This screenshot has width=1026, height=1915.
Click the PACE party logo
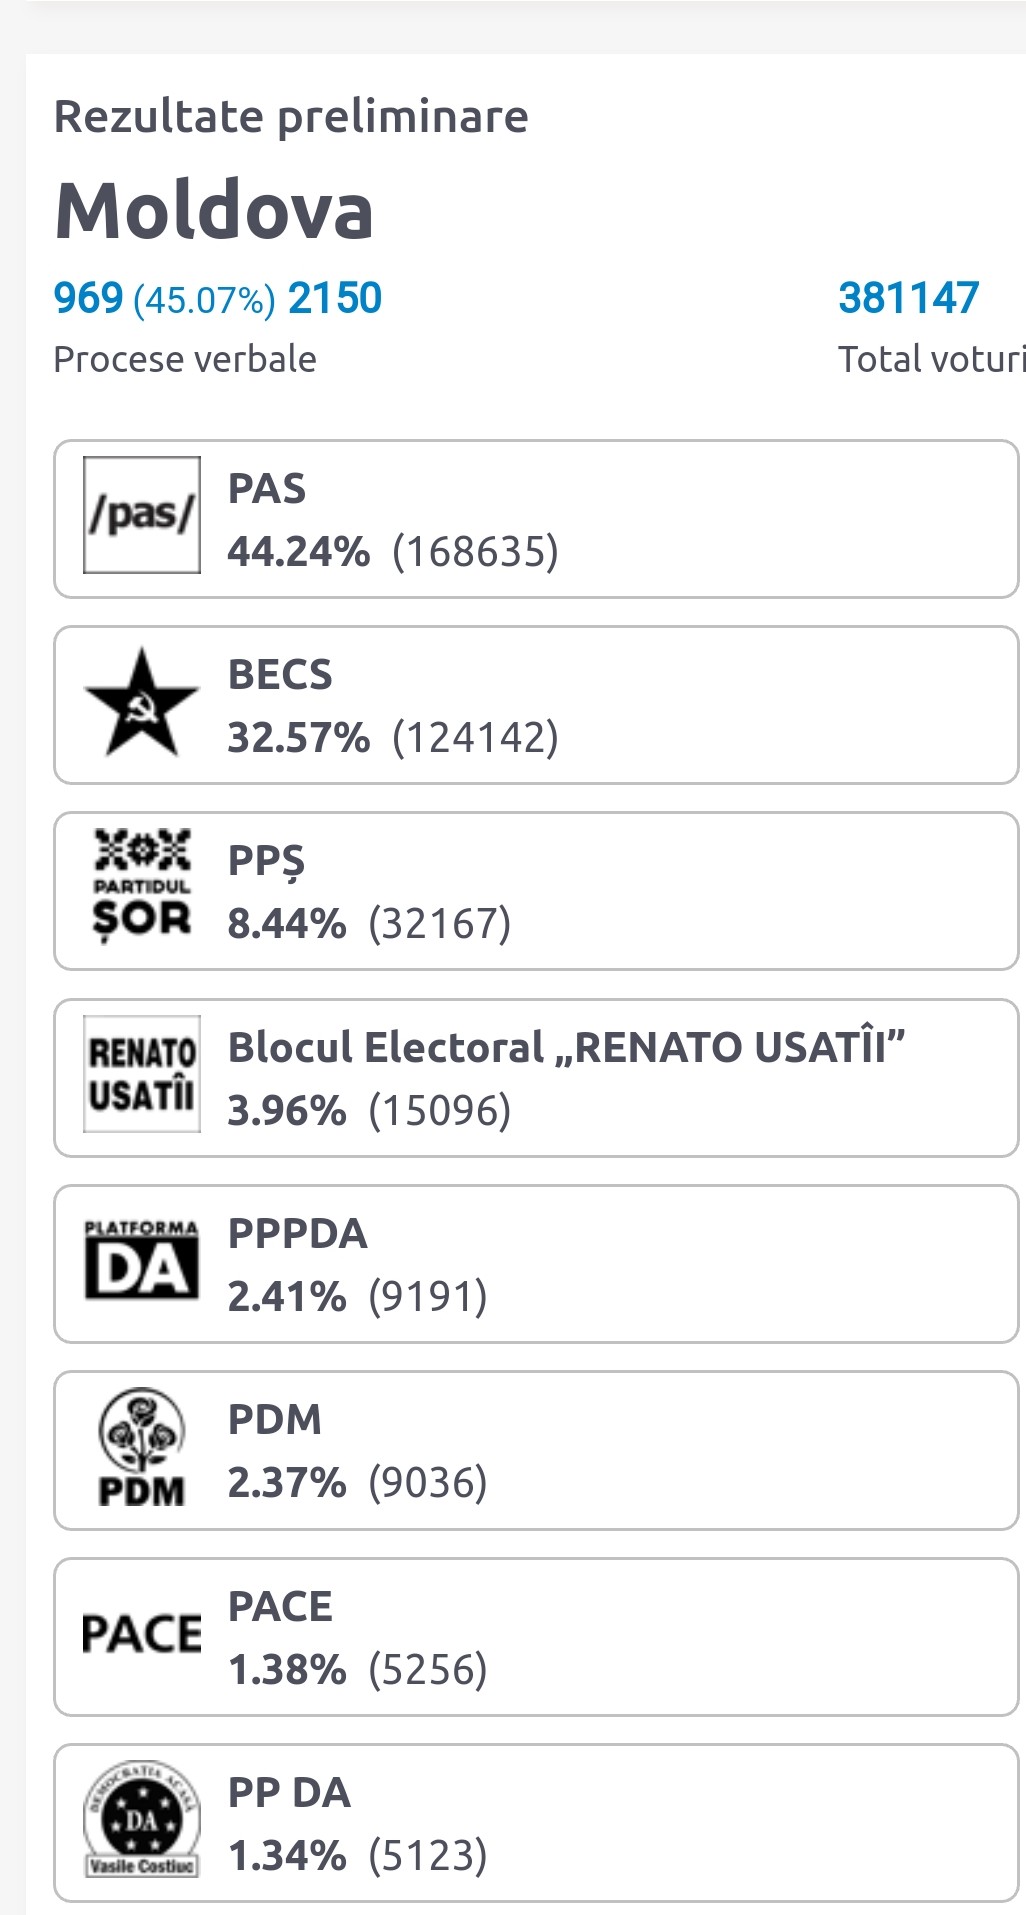(x=141, y=1634)
